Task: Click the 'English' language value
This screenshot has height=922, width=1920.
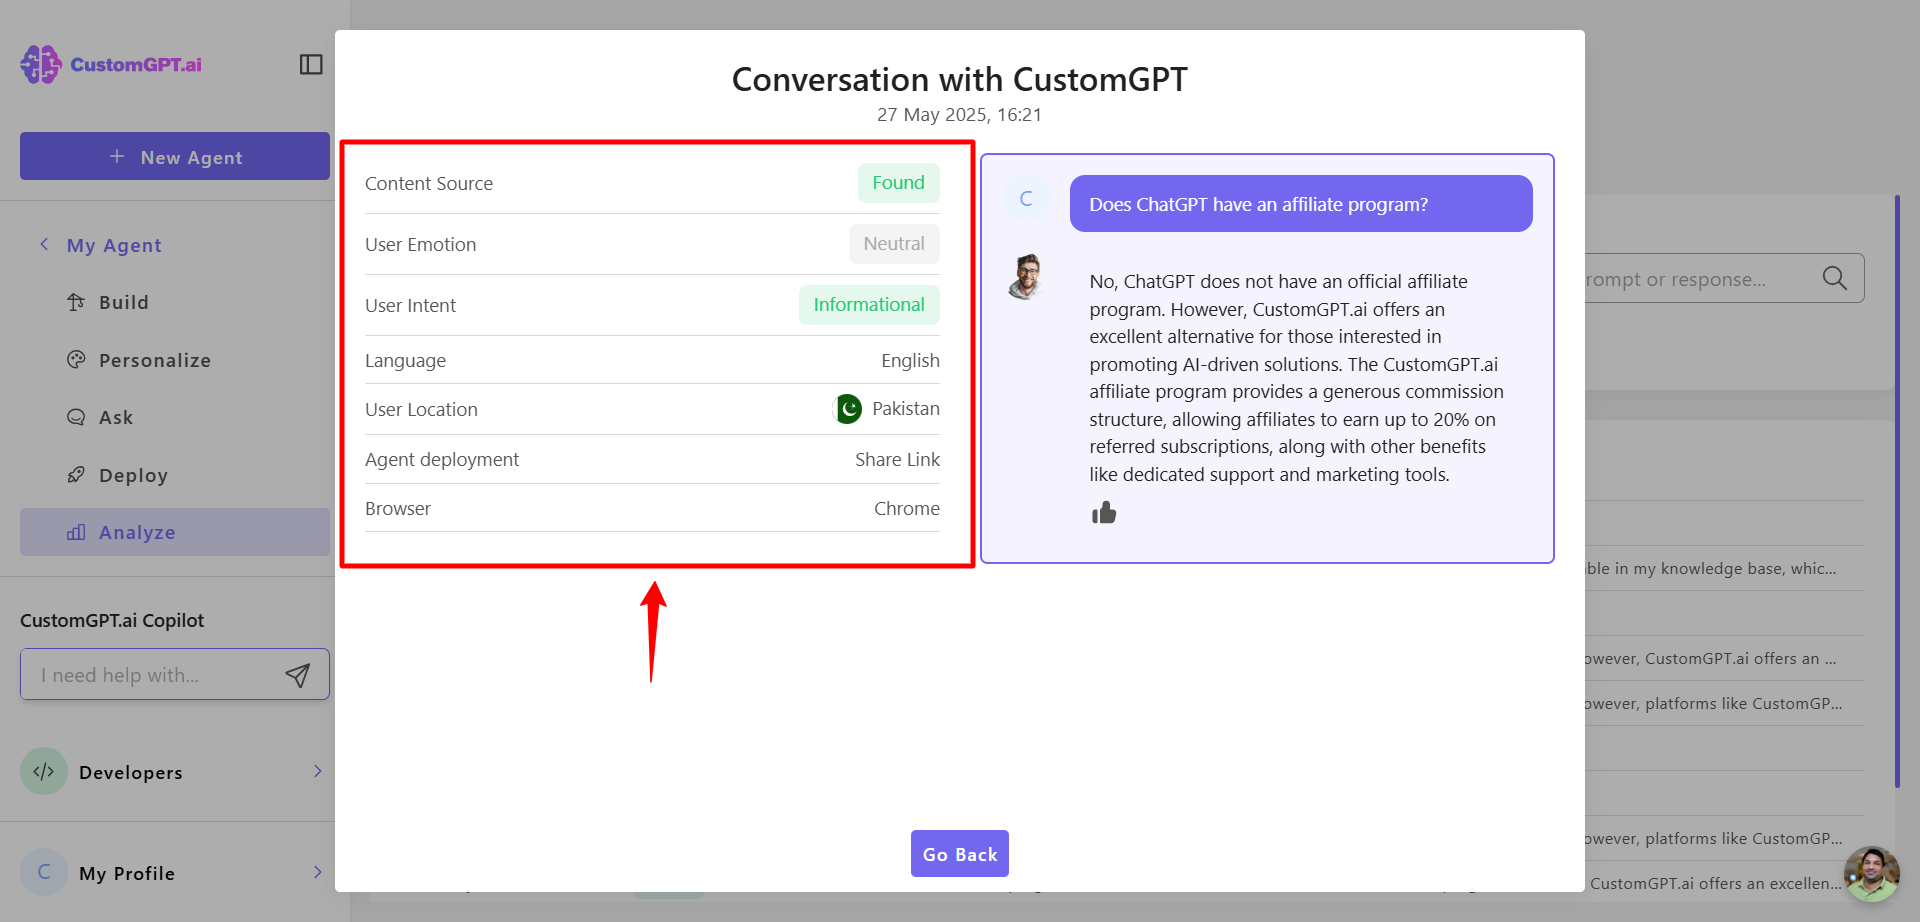Action: tap(910, 360)
